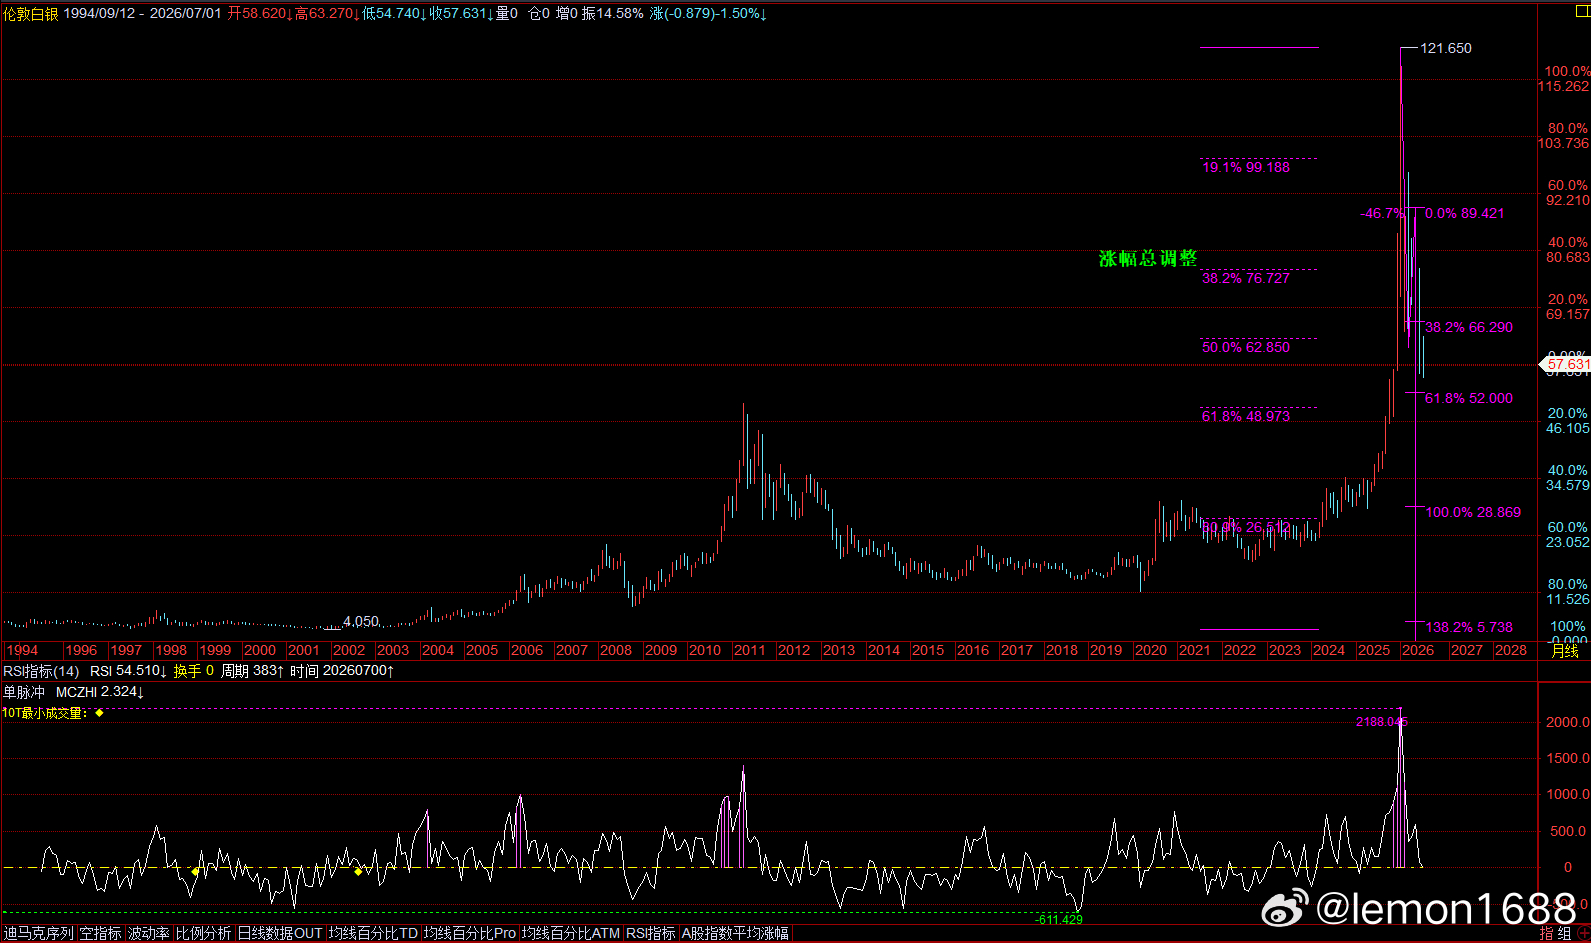1591x943 pixels.
Task: Switch to 日线数据OUT tab
Action: 280,933
